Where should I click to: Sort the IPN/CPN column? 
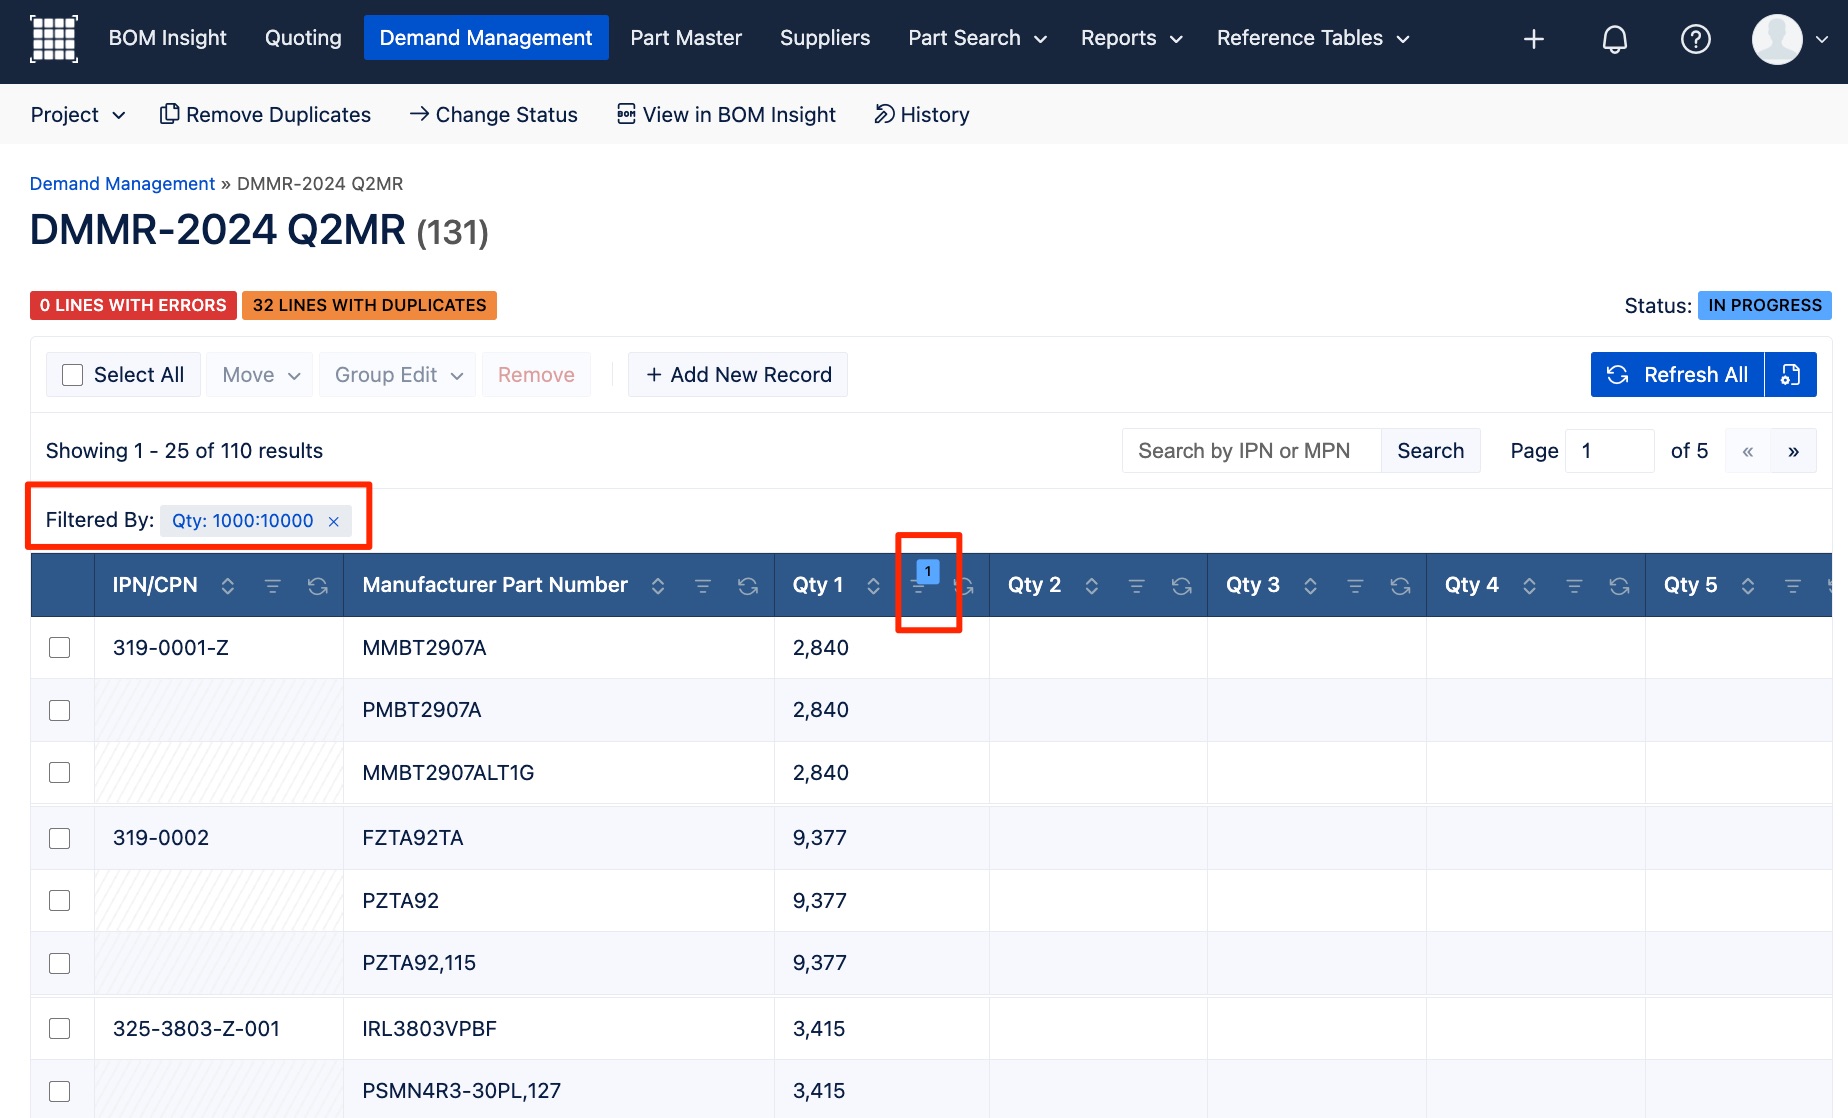coord(228,586)
